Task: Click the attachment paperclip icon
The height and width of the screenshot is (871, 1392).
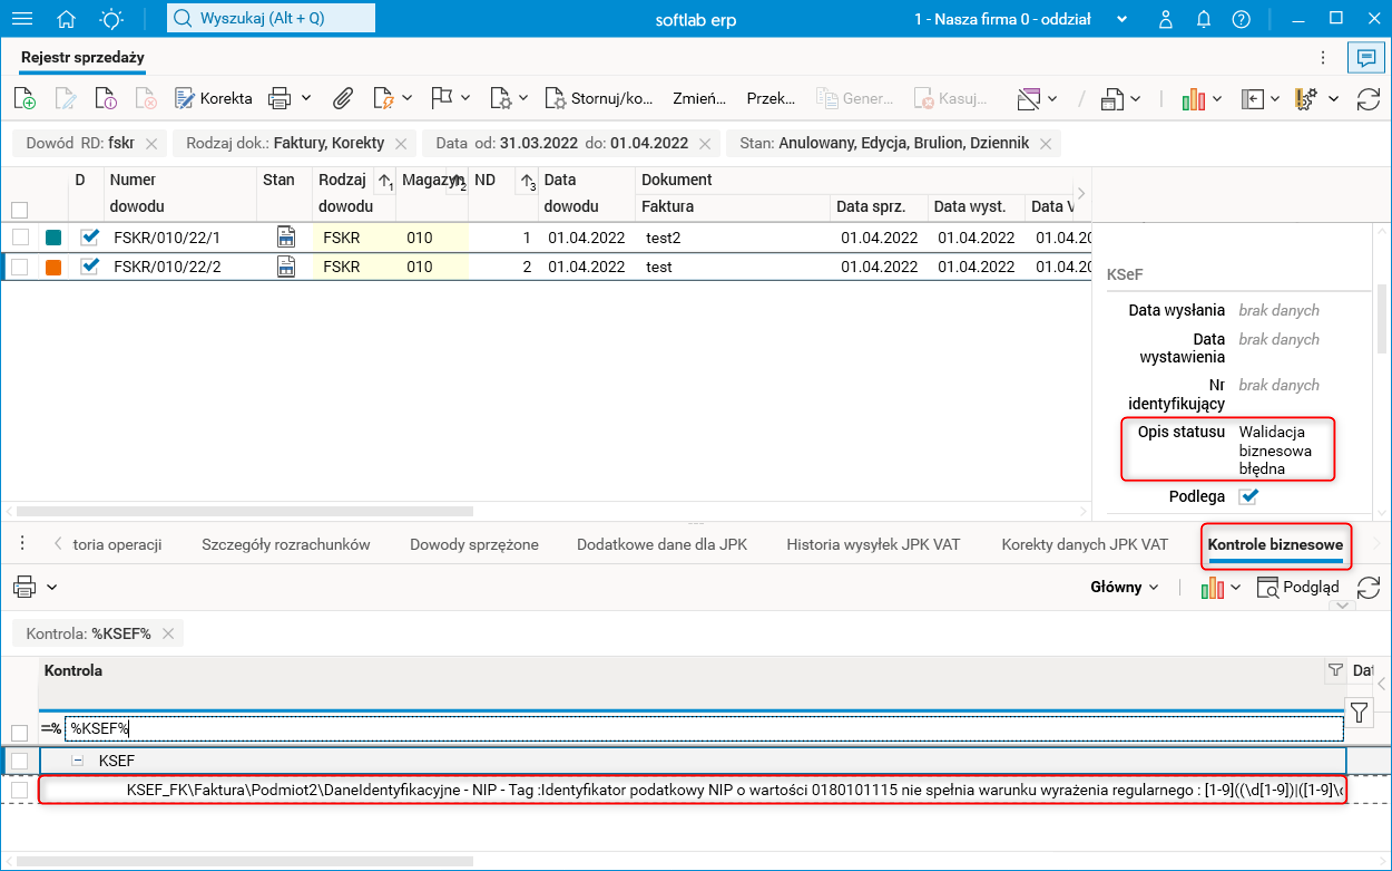Action: 343,98
